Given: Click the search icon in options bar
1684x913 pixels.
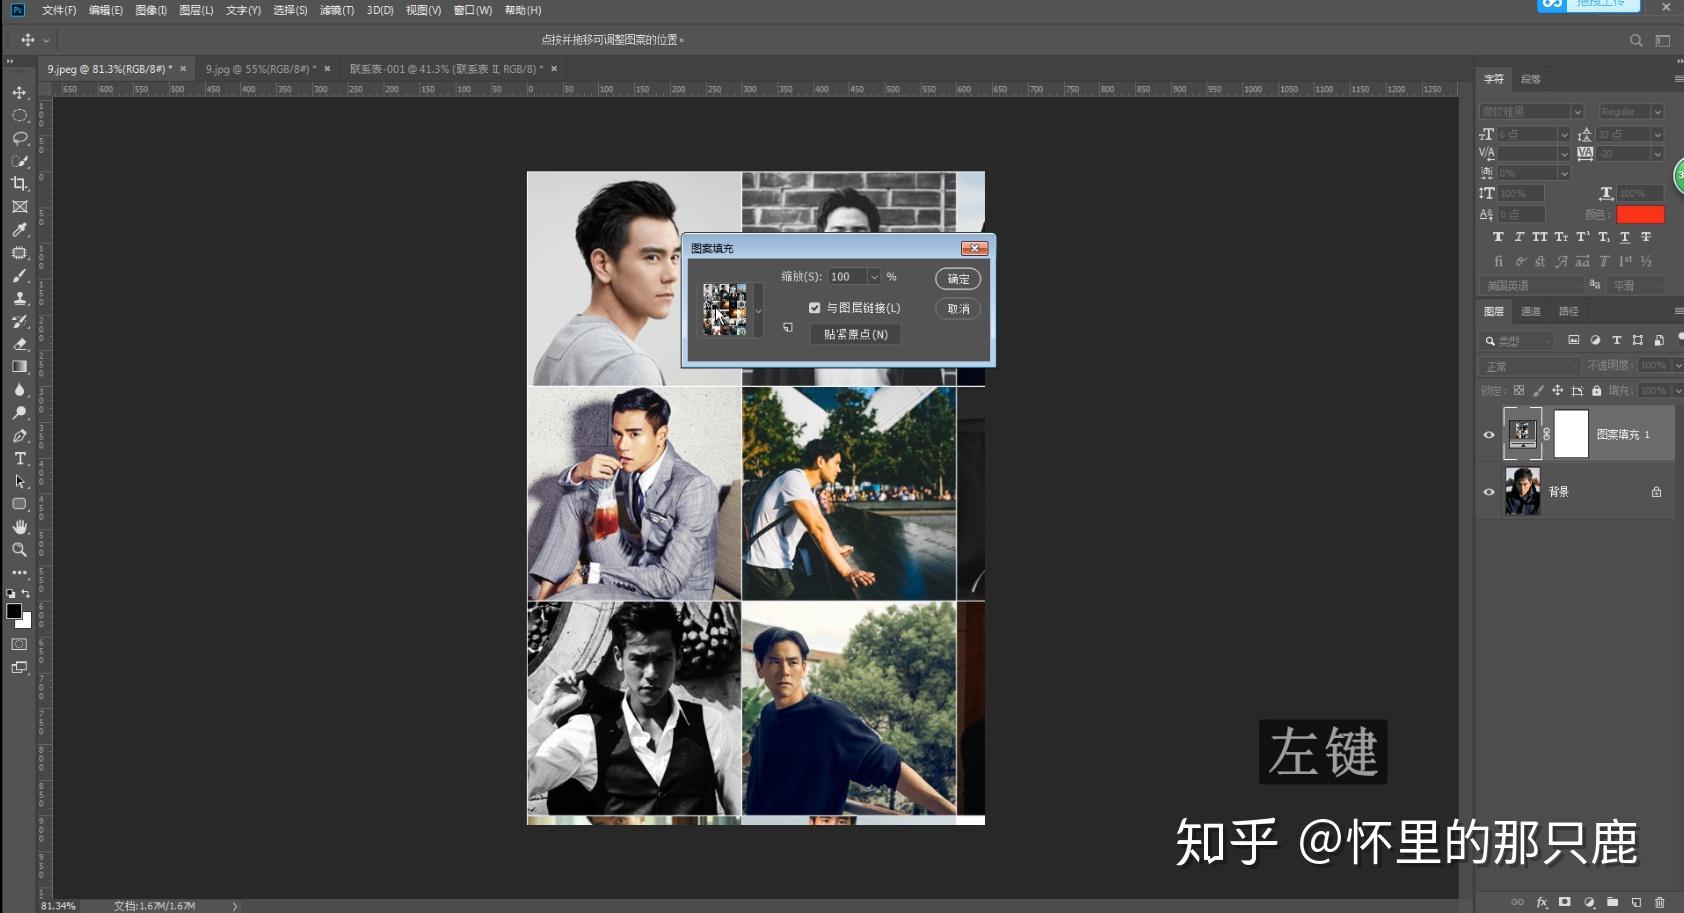Looking at the screenshot, I should pos(1636,41).
